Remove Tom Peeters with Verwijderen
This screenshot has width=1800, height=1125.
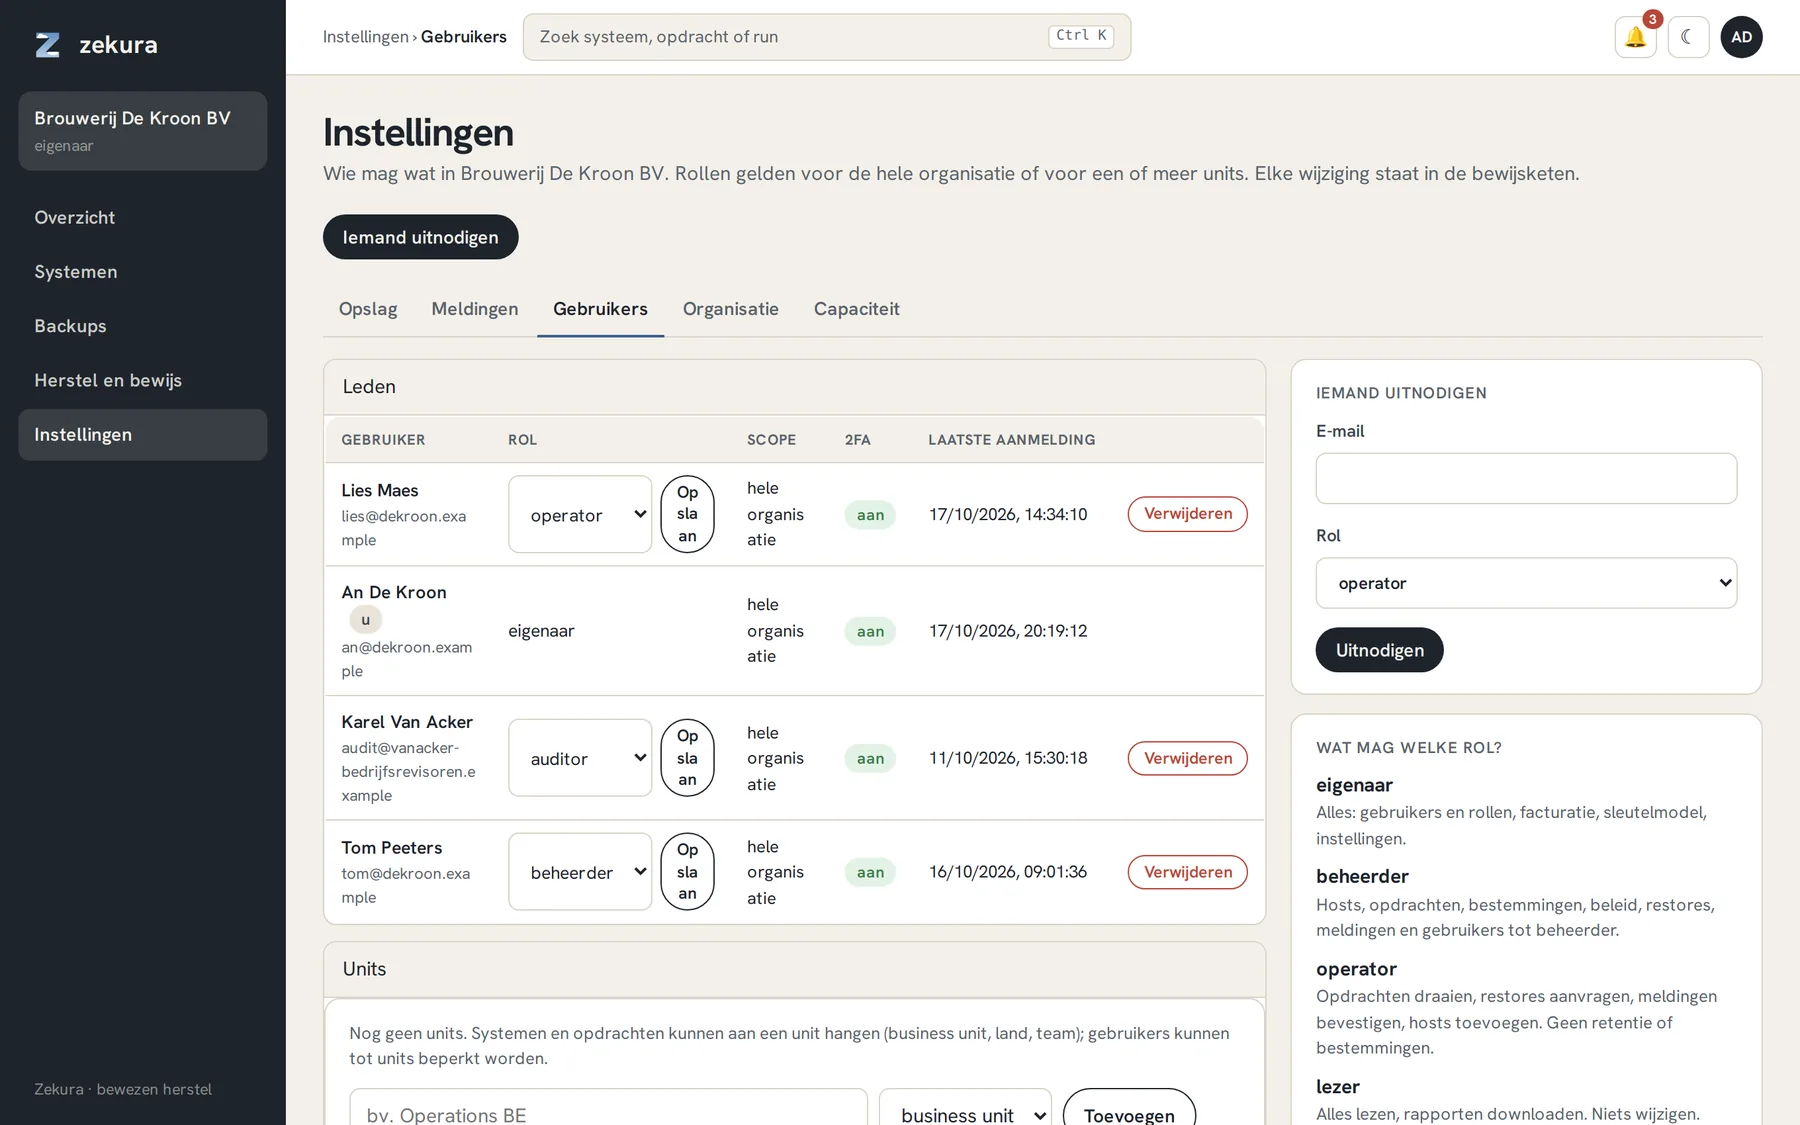(x=1188, y=872)
